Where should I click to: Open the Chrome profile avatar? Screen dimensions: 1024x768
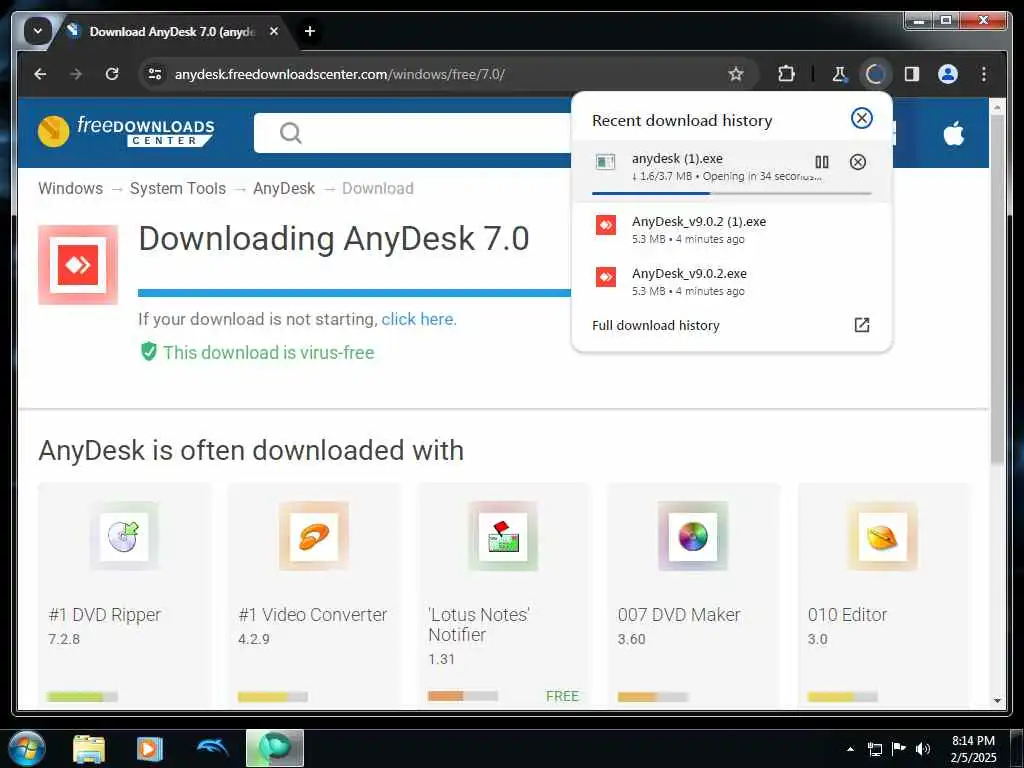pos(948,74)
